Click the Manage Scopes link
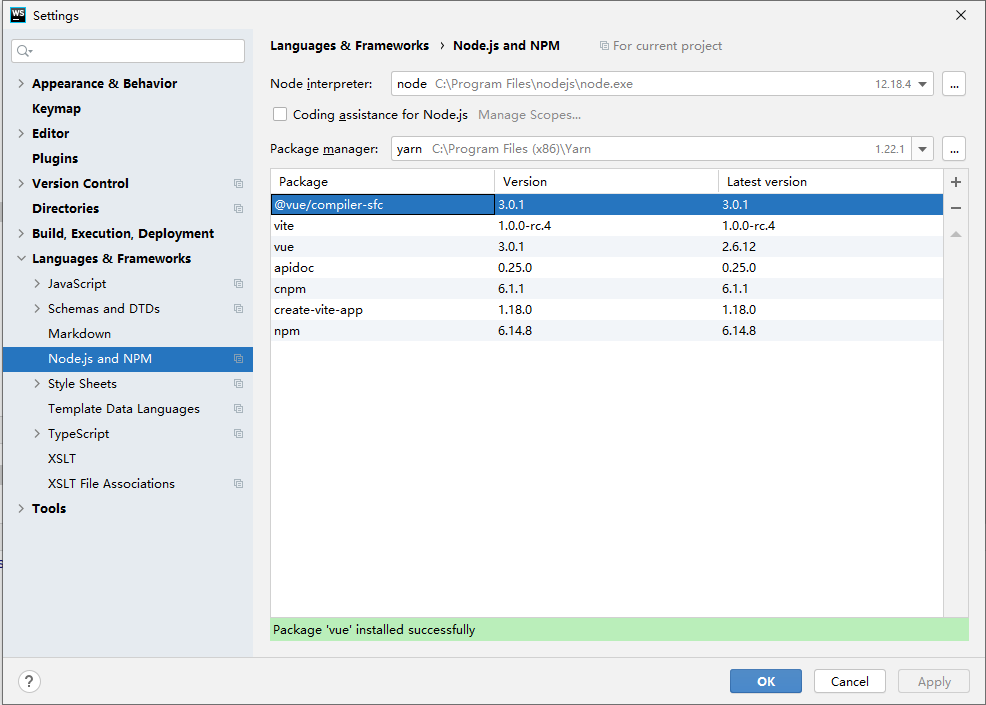The width and height of the screenshot is (986, 705). pos(529,115)
